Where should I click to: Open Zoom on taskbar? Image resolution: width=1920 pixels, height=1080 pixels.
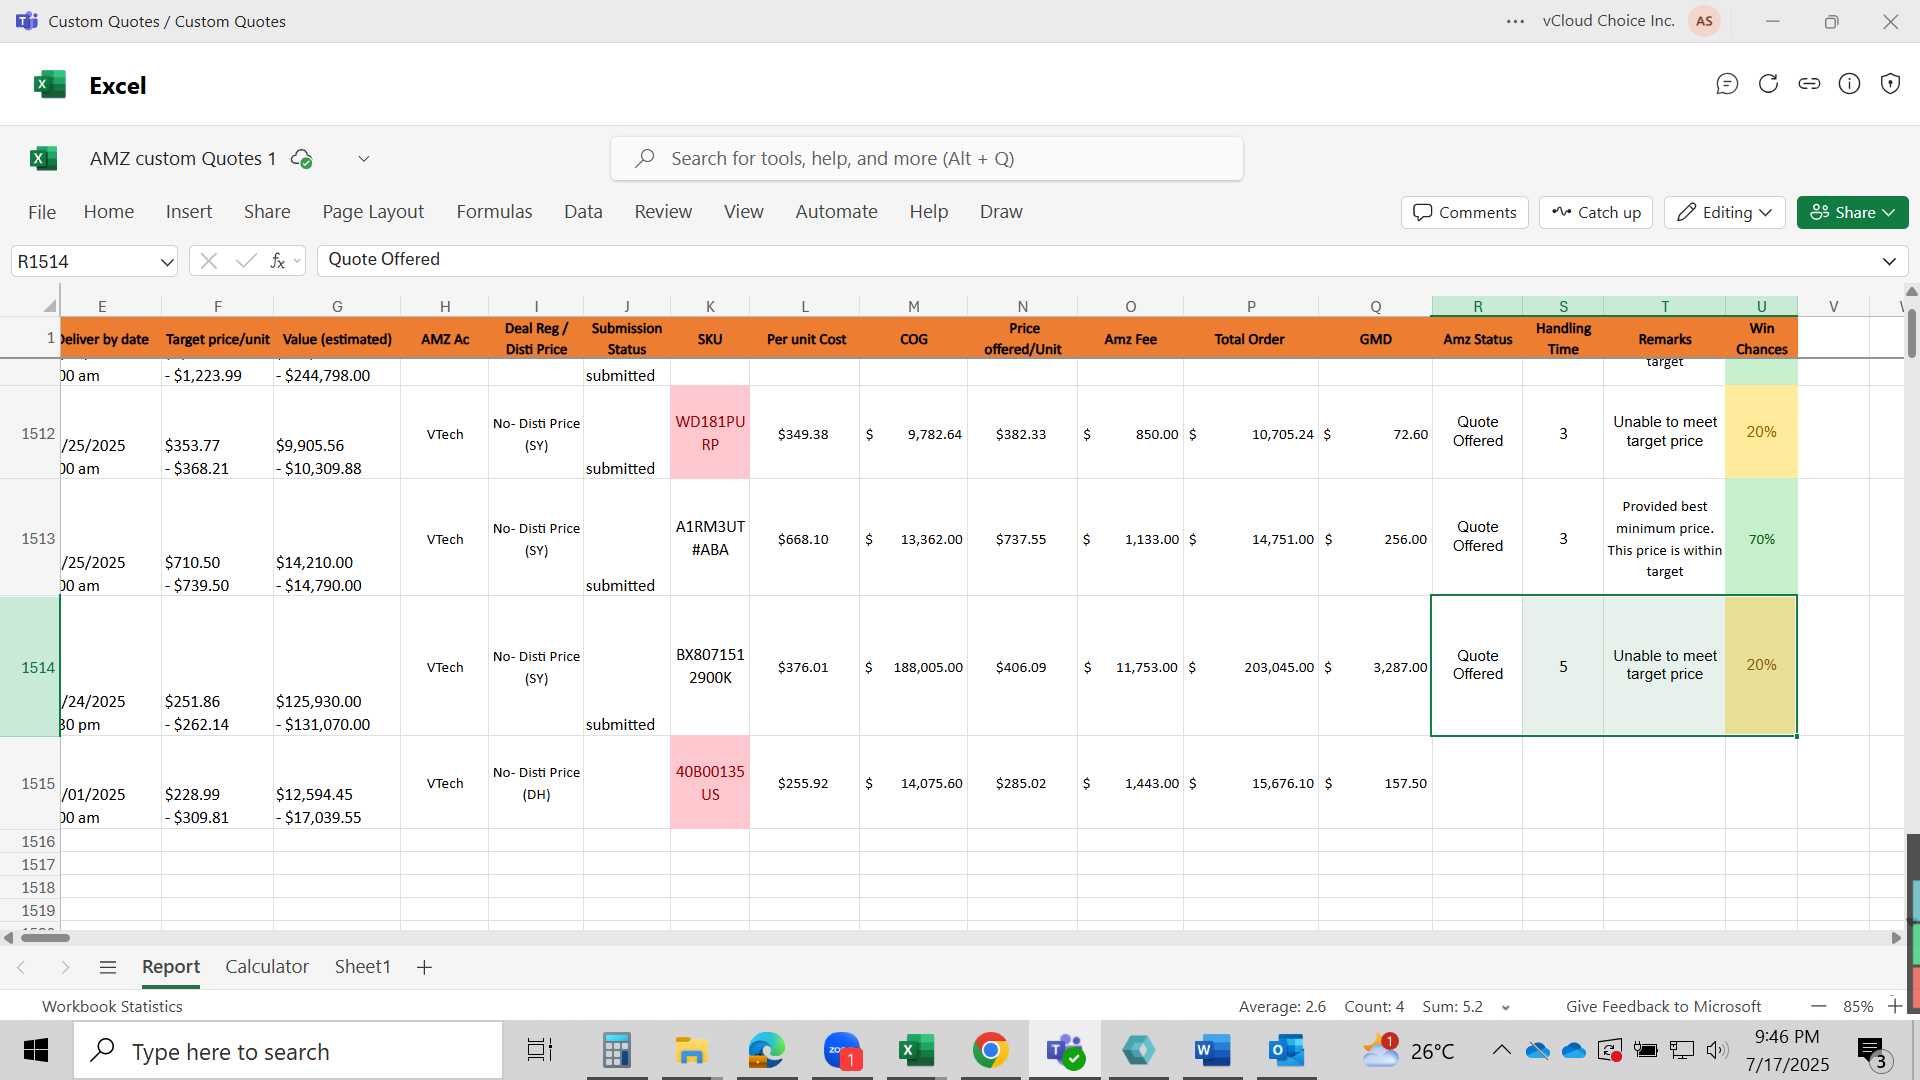click(842, 1050)
